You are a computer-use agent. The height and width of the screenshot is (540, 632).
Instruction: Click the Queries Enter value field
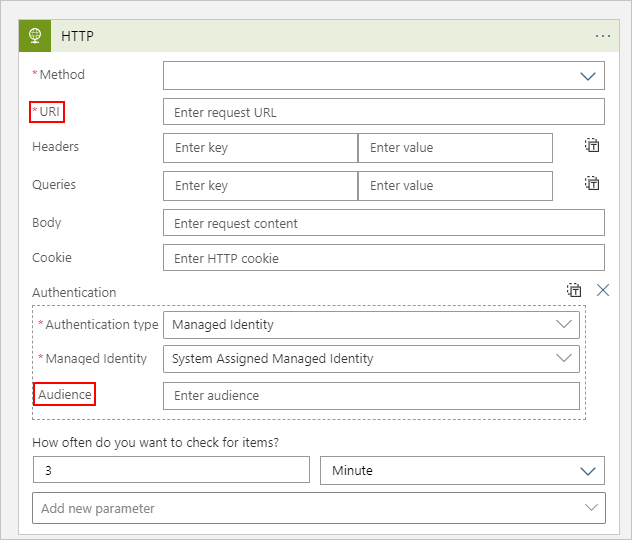tap(455, 186)
